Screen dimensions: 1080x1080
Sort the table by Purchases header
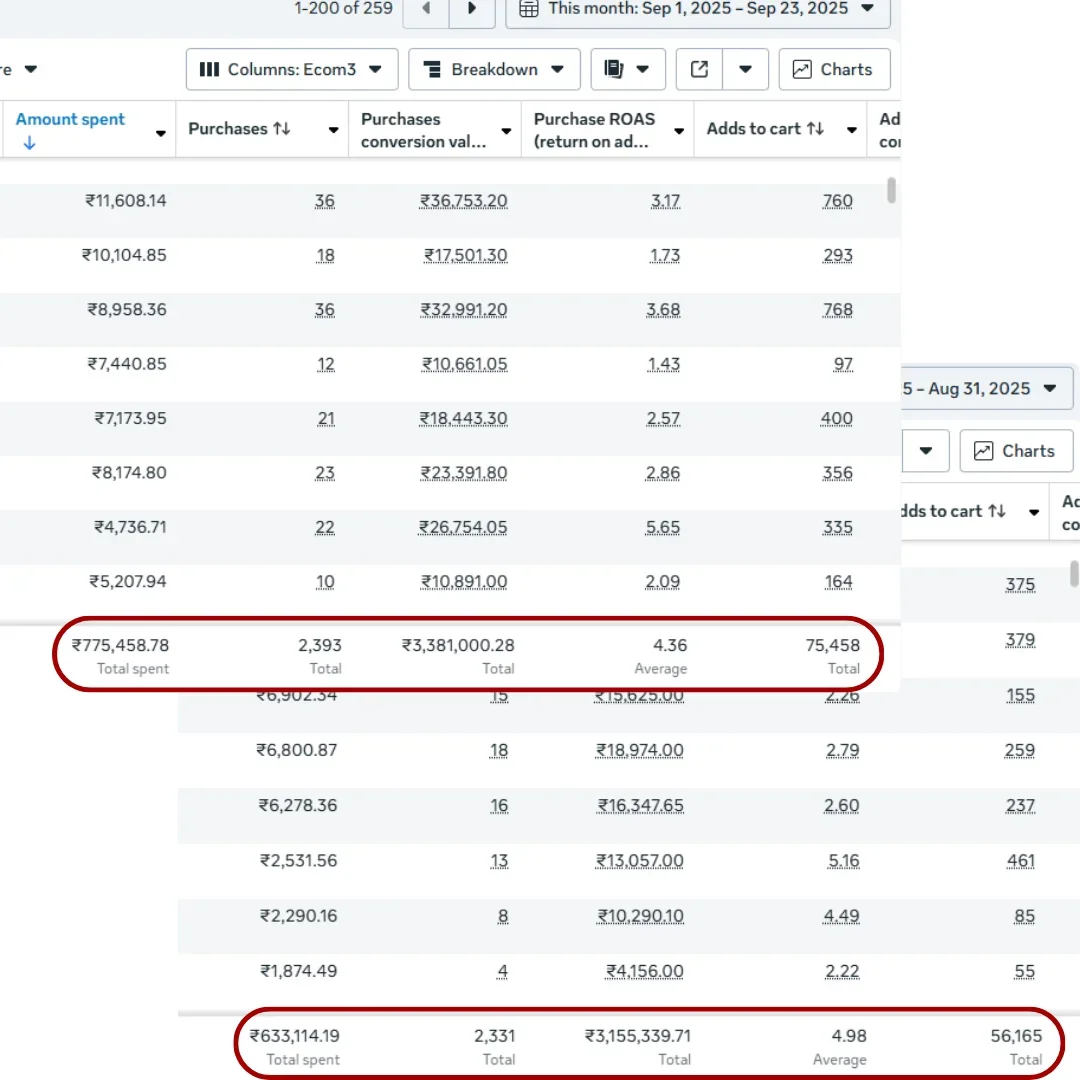point(239,129)
